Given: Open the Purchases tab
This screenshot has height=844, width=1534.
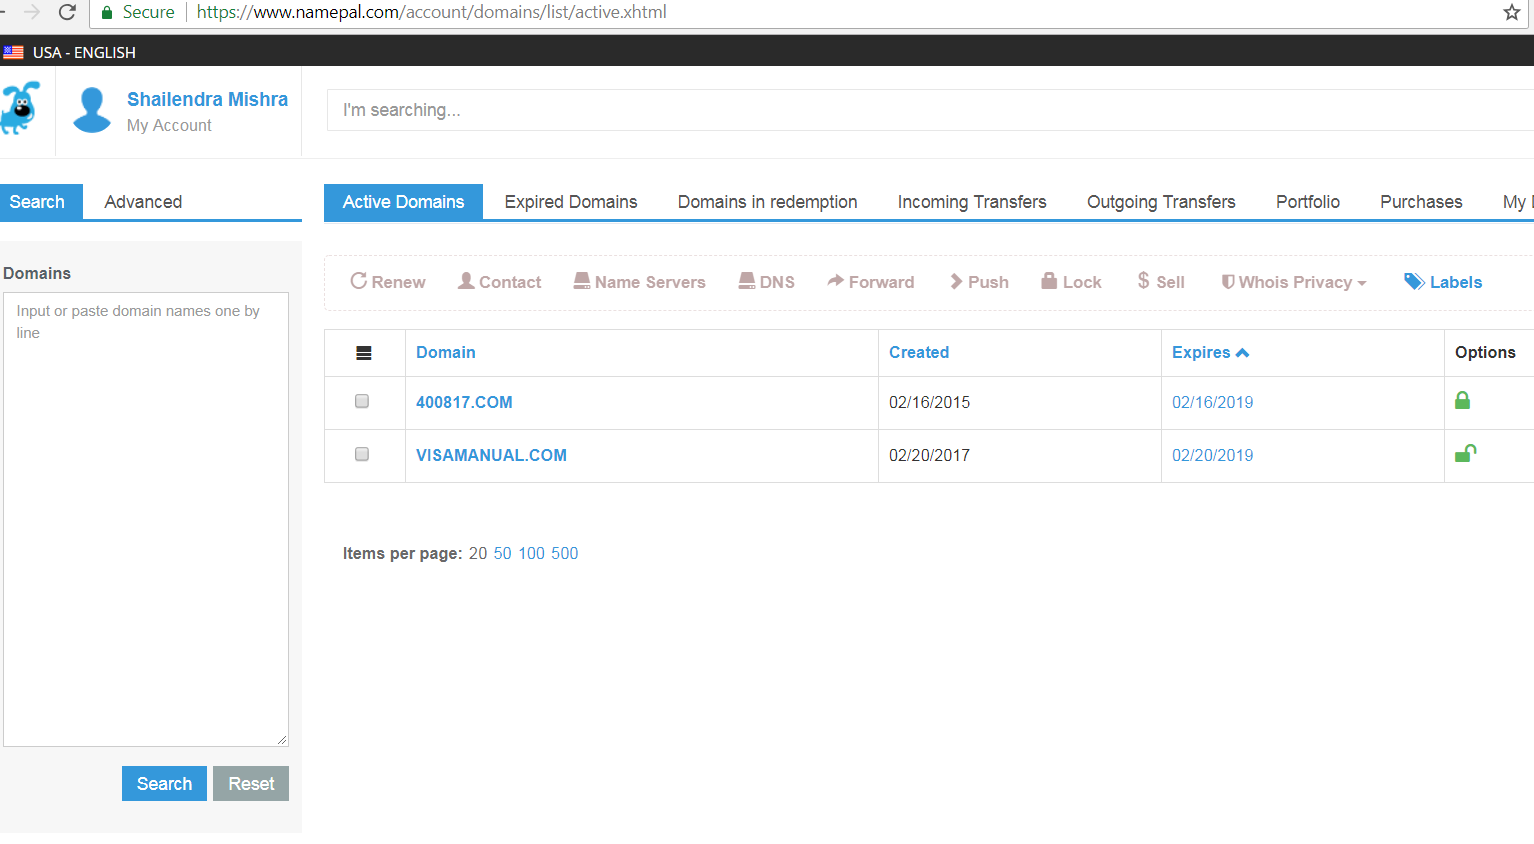Looking at the screenshot, I should (x=1421, y=202).
